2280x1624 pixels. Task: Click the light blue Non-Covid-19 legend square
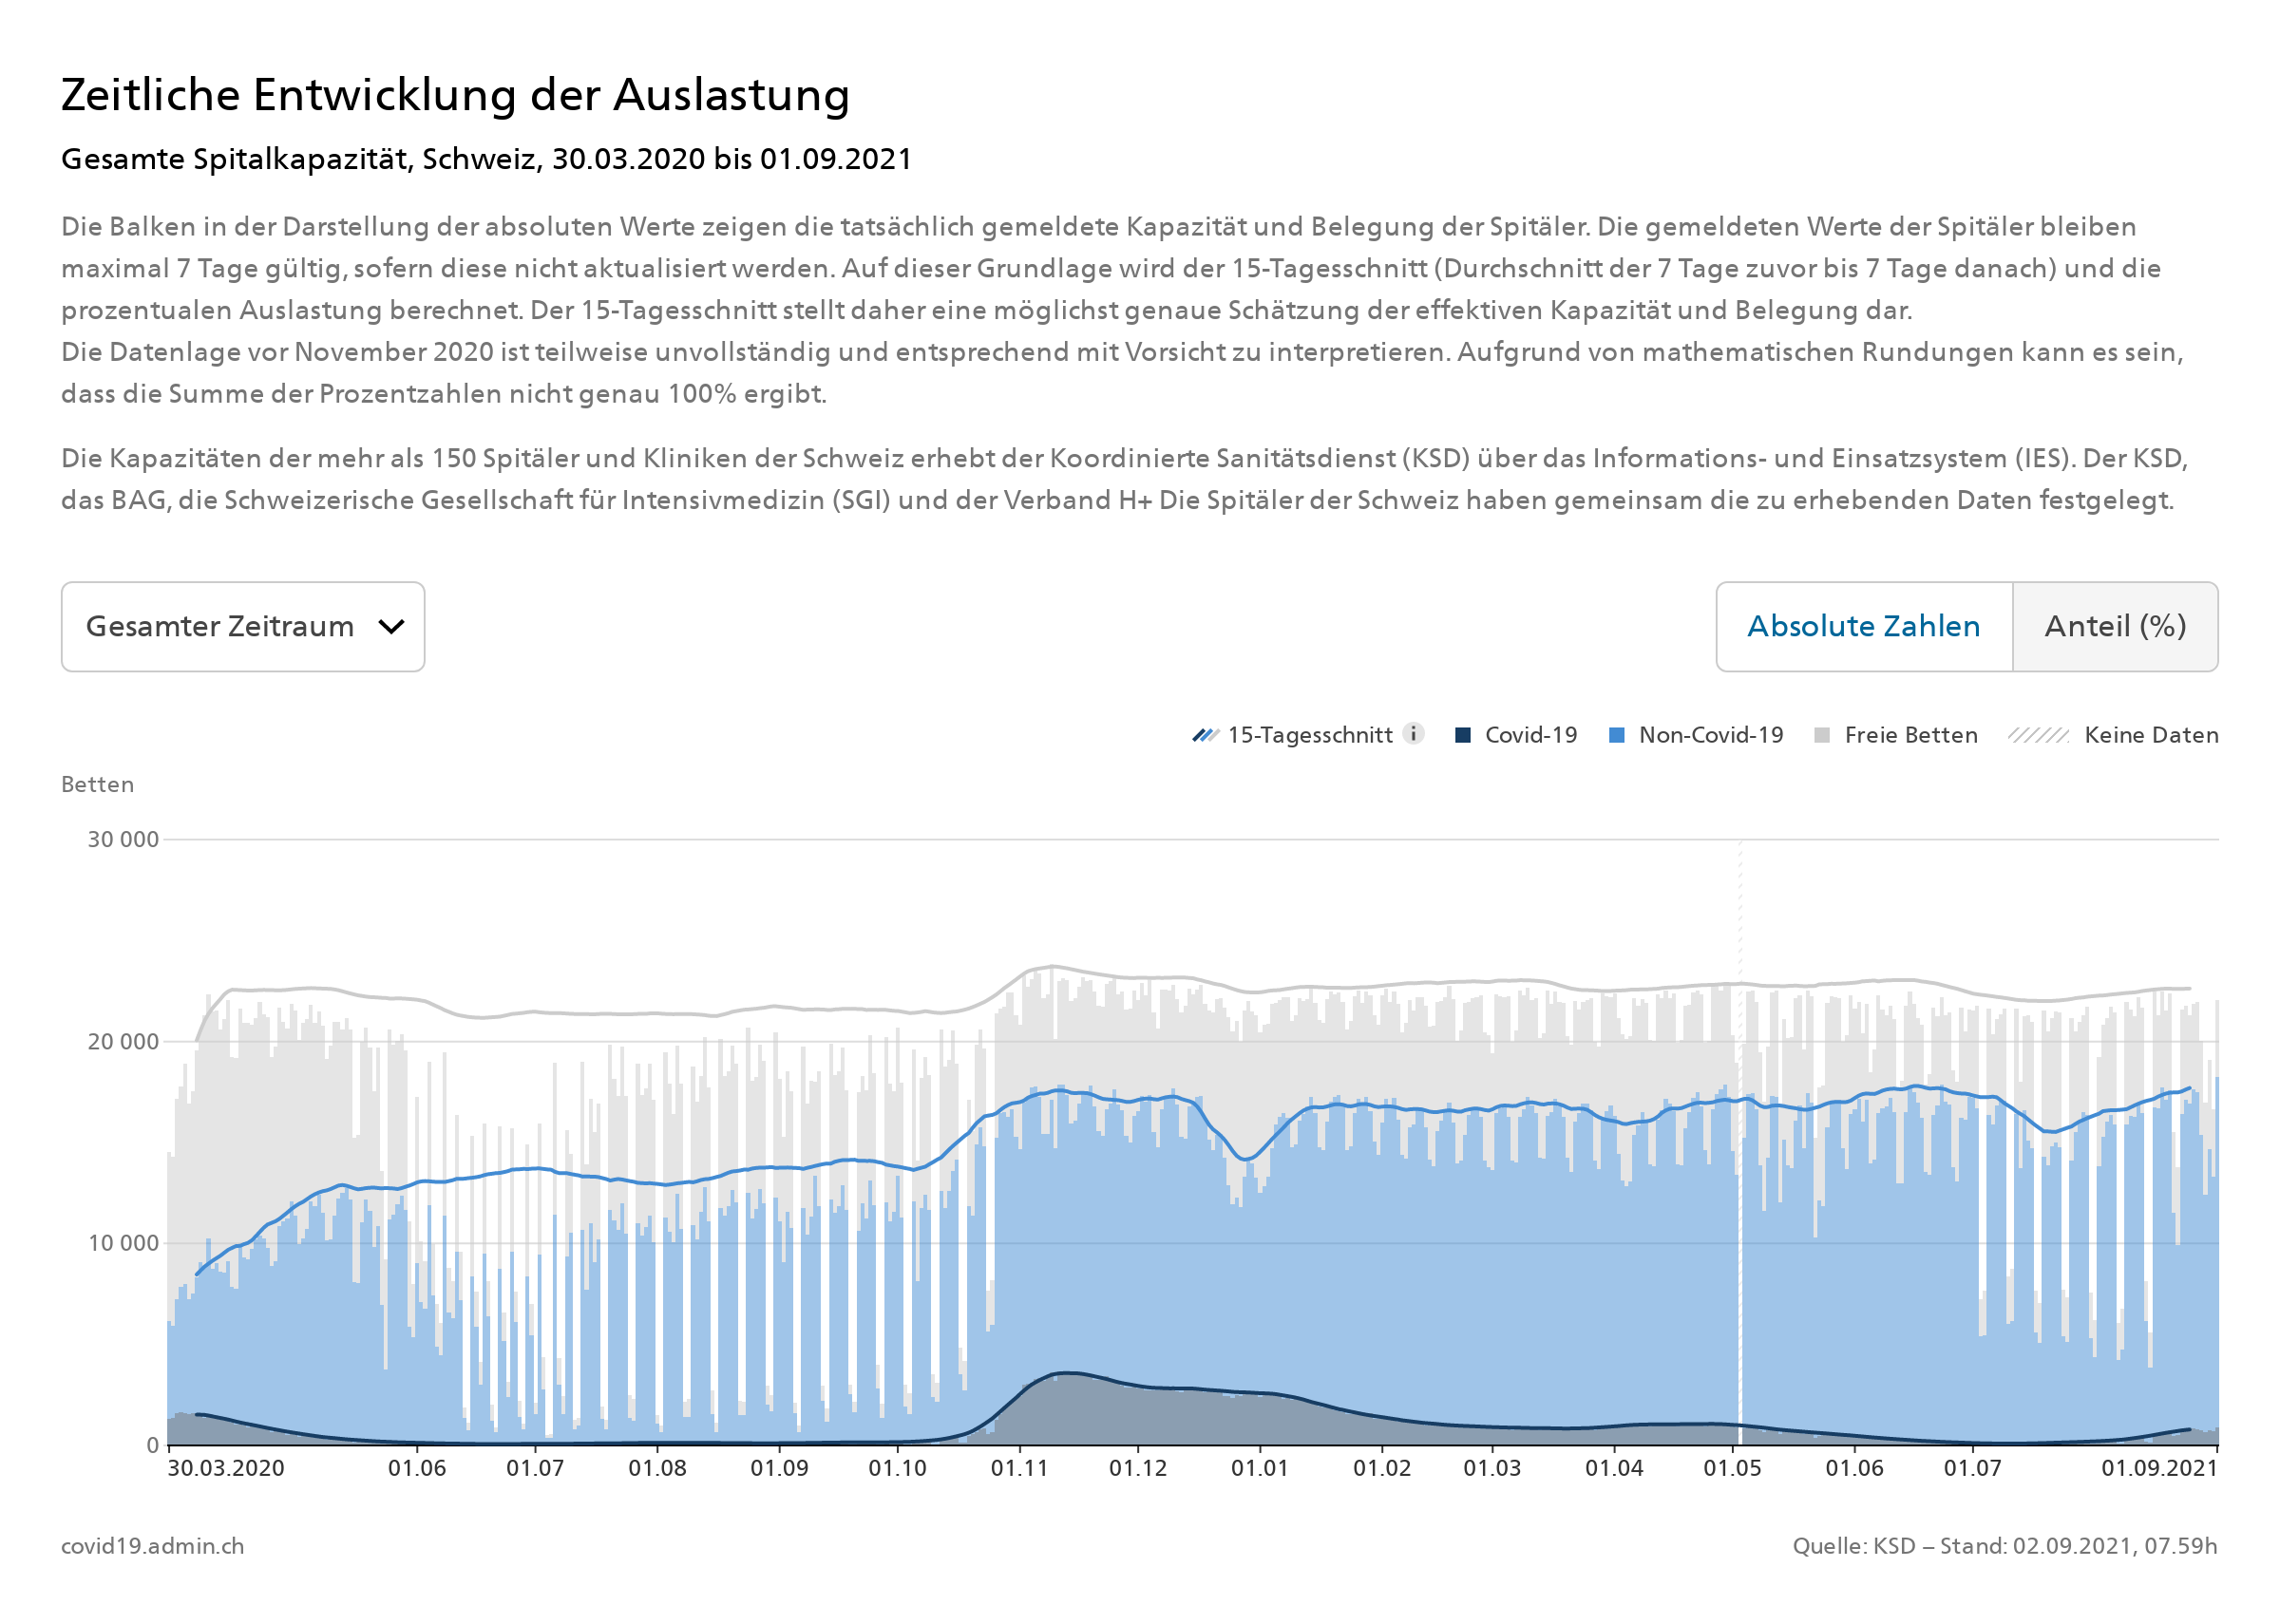(1616, 735)
